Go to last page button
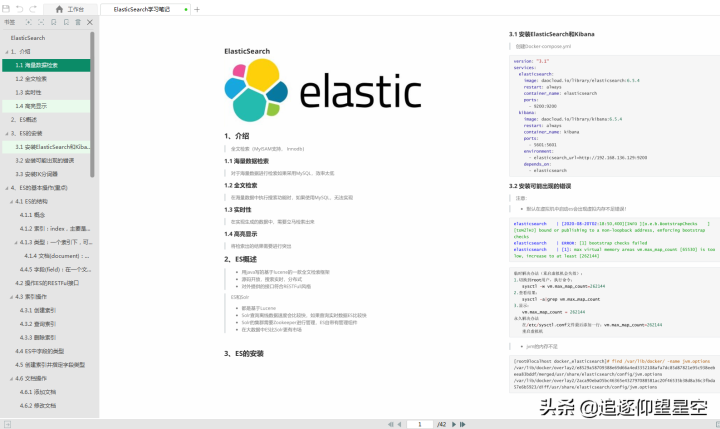The image size is (720, 429). [x=462, y=424]
